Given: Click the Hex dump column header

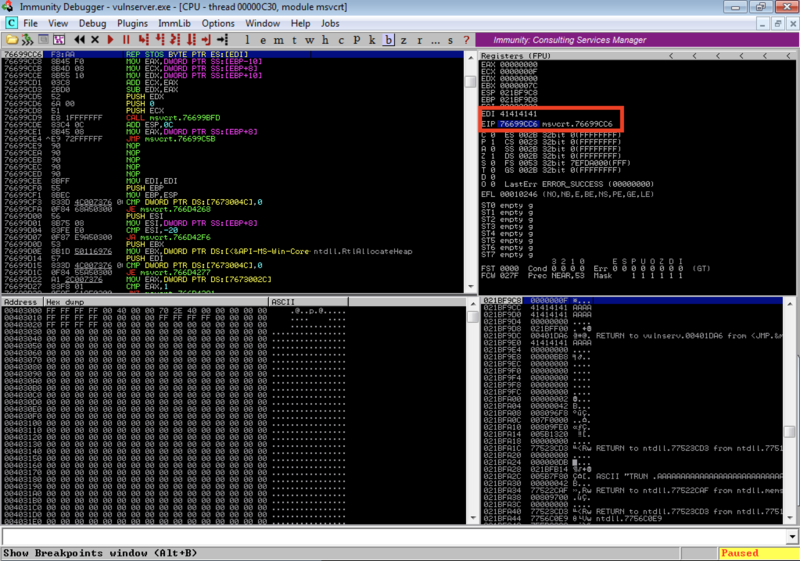Looking at the screenshot, I should [155, 302].
